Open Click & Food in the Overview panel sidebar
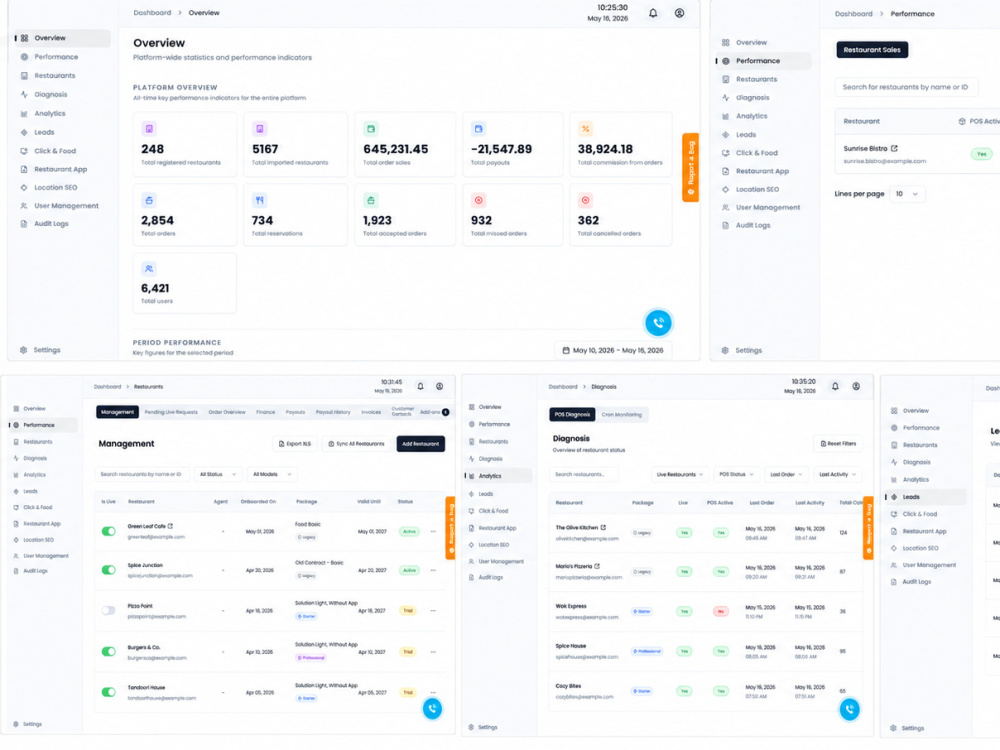This screenshot has height=750, width=1000. click(55, 151)
